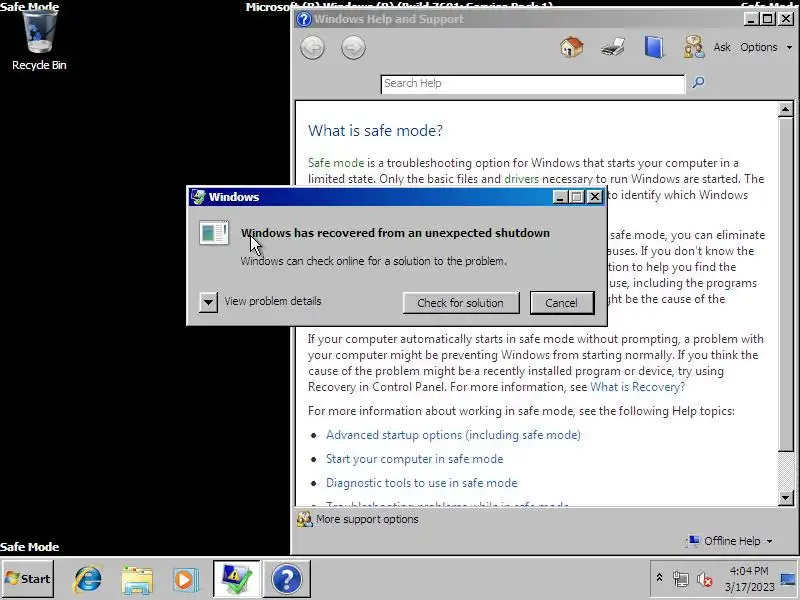800x600 pixels.
Task: Open Diagnostic tools to use in safe mode
Action: click(421, 483)
